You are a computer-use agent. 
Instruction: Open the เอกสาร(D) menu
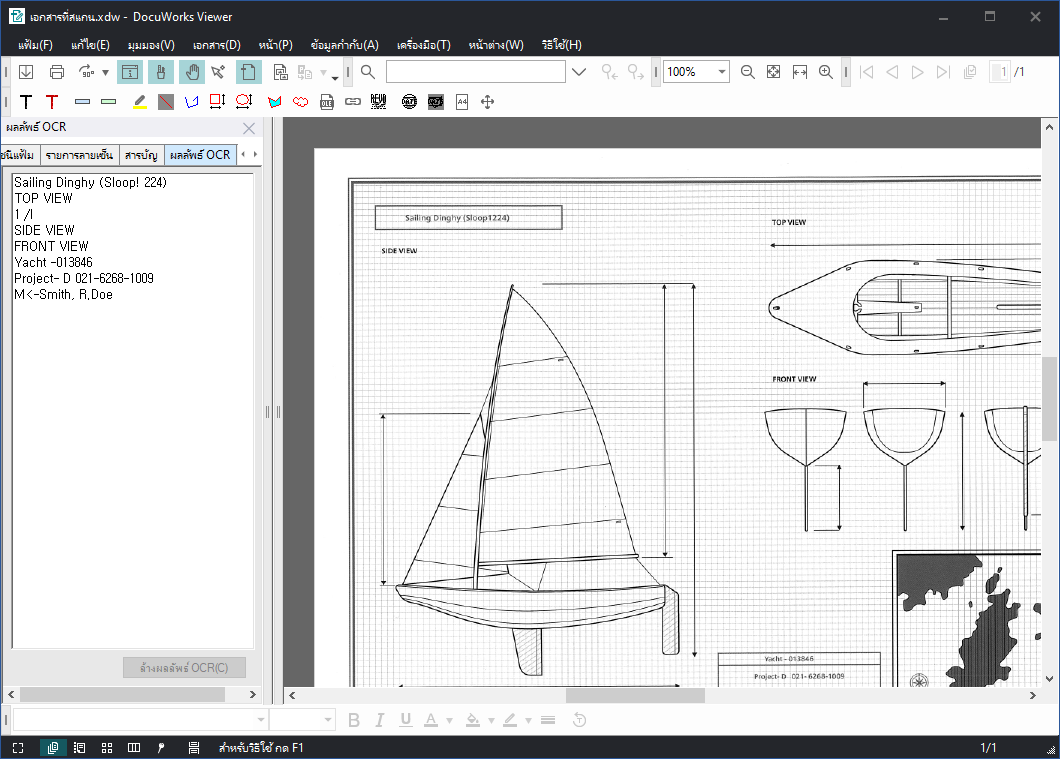pos(216,45)
